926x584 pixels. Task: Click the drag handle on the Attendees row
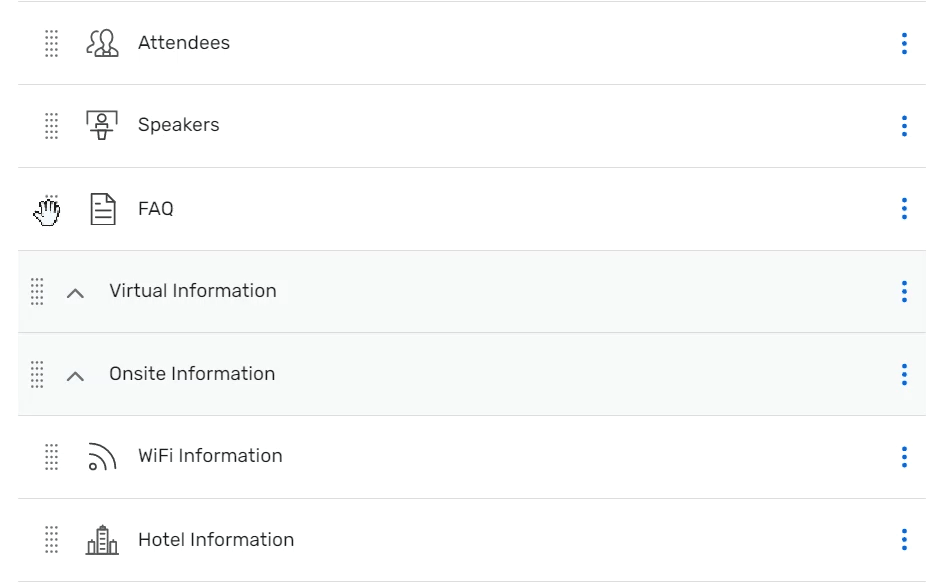click(x=51, y=43)
